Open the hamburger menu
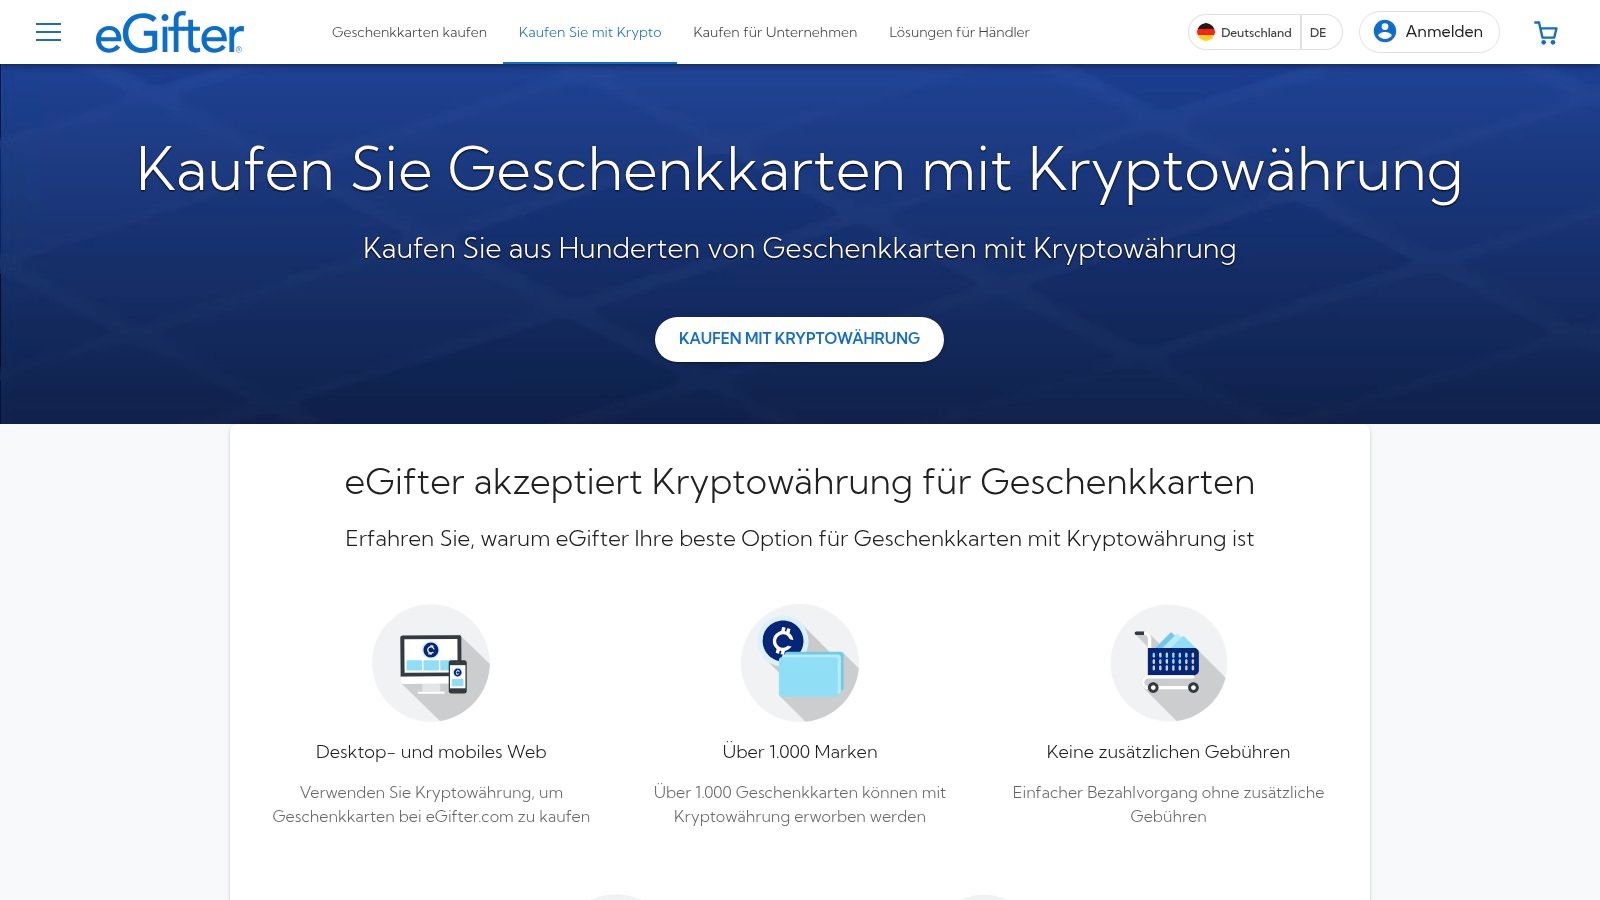This screenshot has height=900, width=1600. coord(48,32)
